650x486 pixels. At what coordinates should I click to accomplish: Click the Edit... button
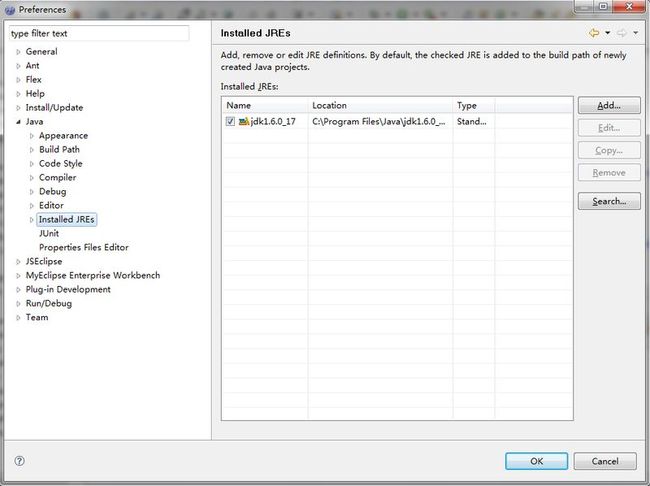[x=609, y=128]
